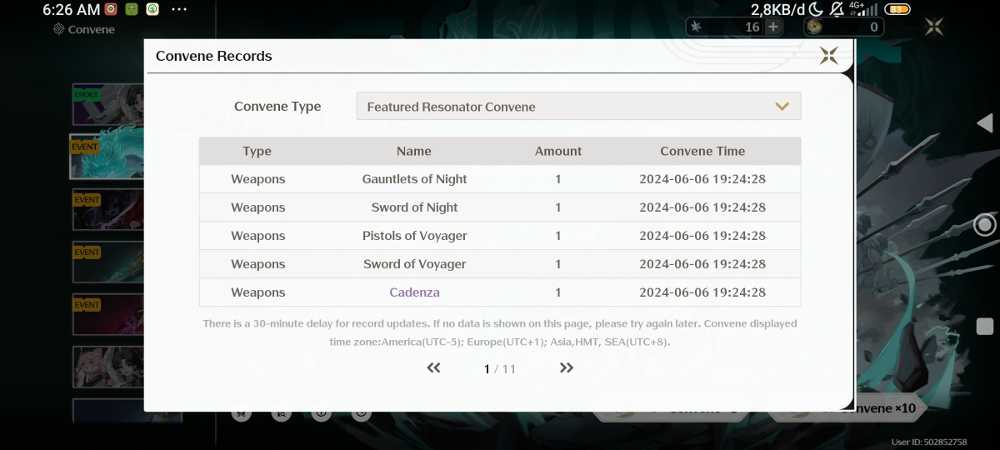The height and width of the screenshot is (450, 1000).
Task: Click the page indicator 1 / 11
Action: [x=499, y=369]
